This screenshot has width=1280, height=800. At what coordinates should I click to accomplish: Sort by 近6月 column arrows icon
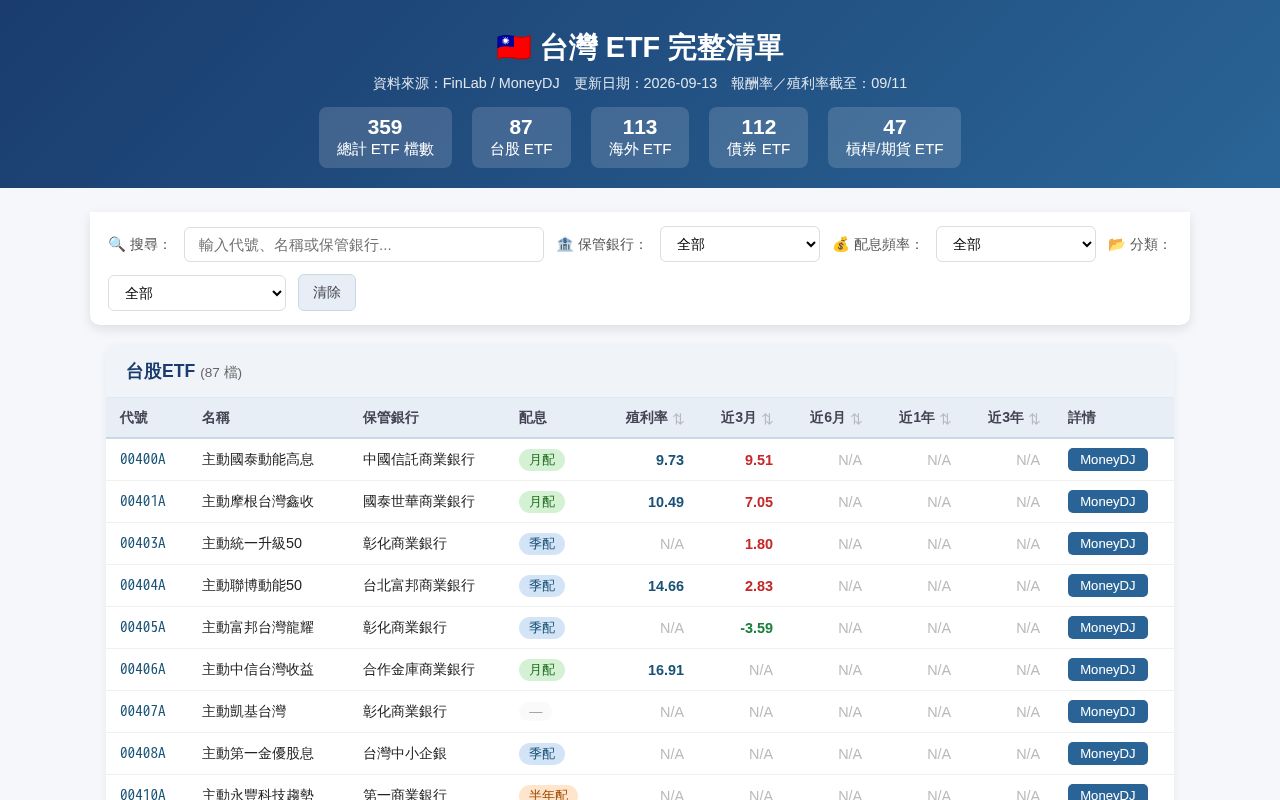[856, 418]
